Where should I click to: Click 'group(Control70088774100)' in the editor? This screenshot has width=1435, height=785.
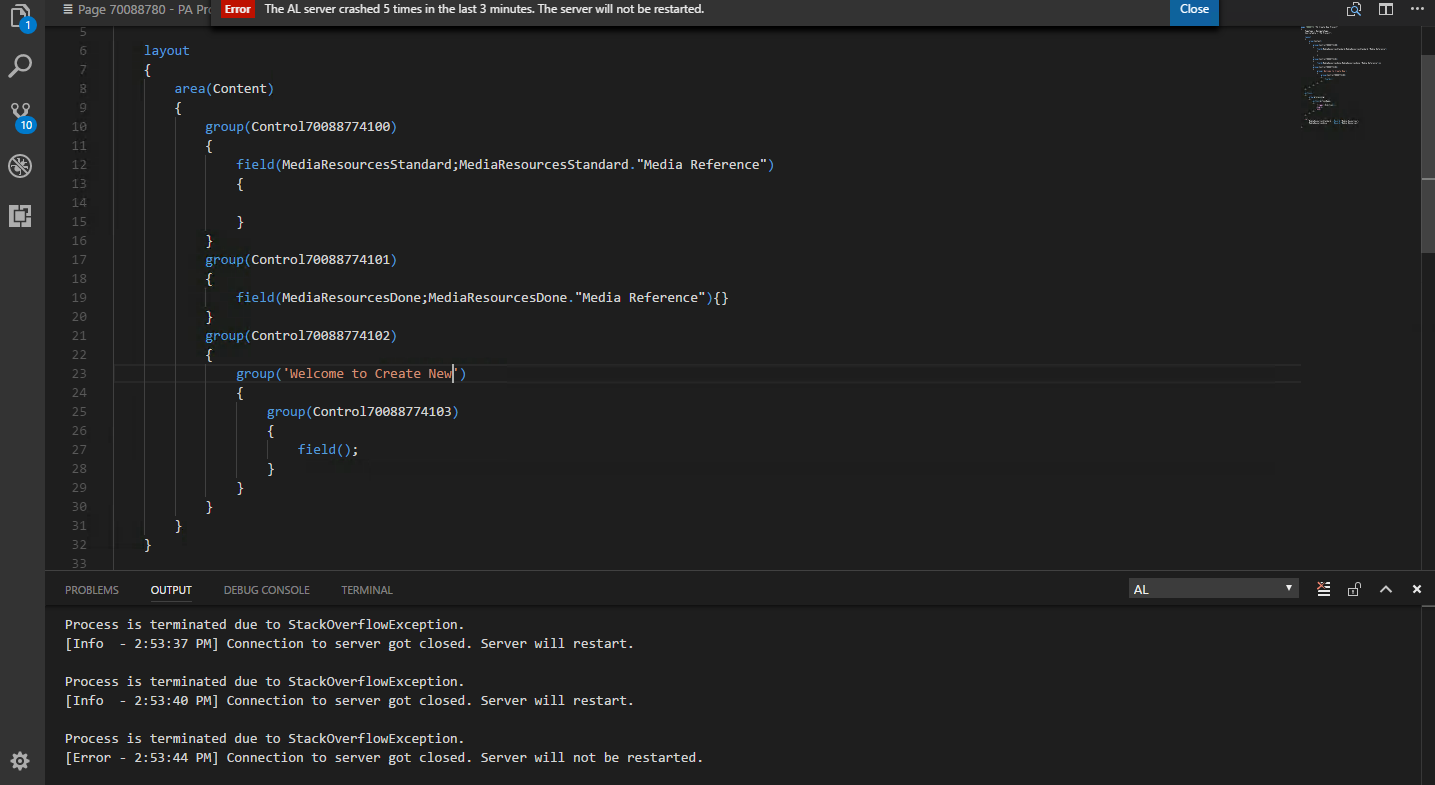(302, 127)
